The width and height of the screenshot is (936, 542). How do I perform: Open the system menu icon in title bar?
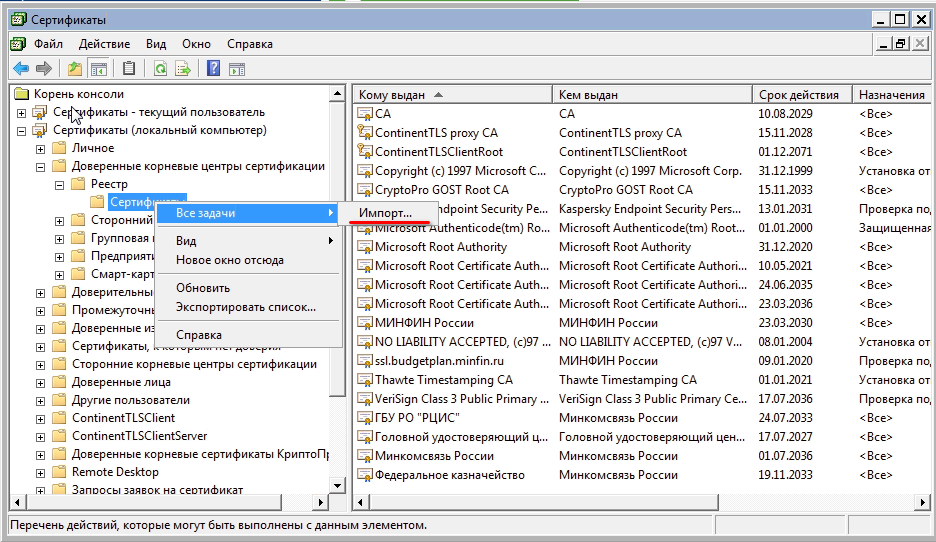coord(19,20)
